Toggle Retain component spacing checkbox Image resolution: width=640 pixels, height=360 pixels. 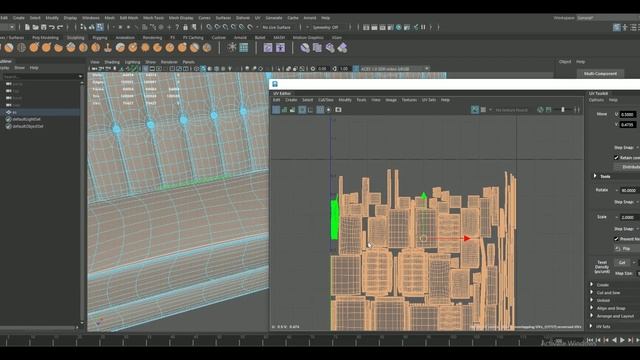tap(616, 158)
